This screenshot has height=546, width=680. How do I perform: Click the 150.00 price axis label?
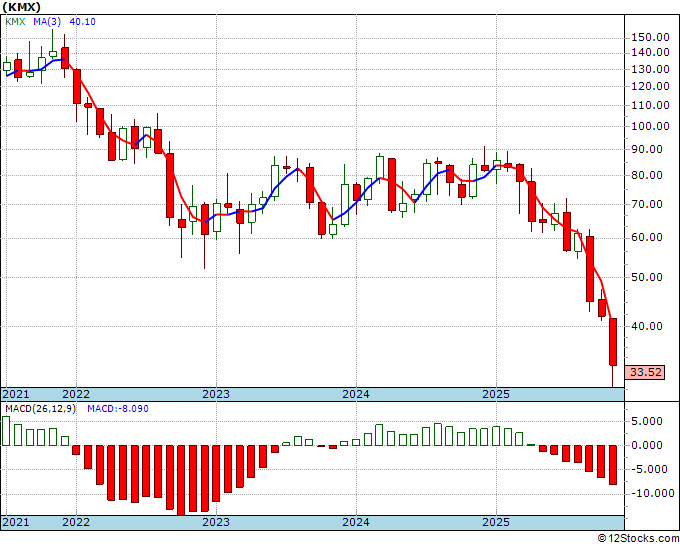[650, 37]
